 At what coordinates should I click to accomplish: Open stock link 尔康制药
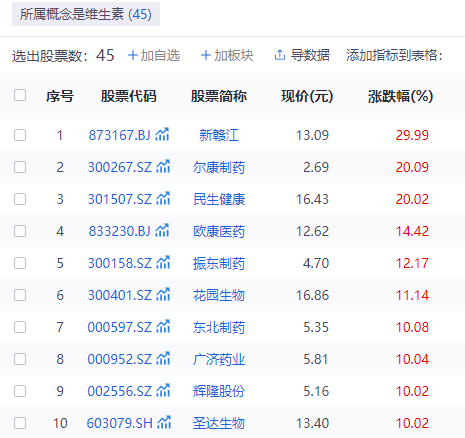pos(219,167)
